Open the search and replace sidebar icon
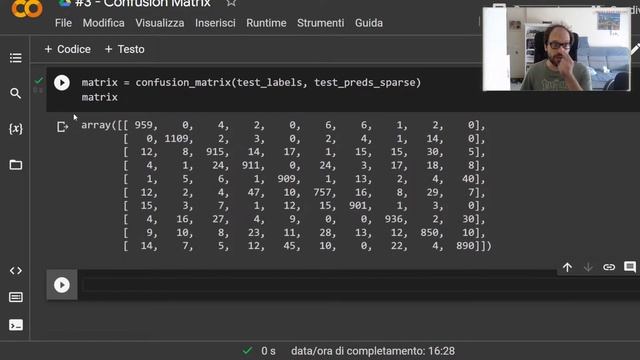This screenshot has height=360, width=640. 16,93
